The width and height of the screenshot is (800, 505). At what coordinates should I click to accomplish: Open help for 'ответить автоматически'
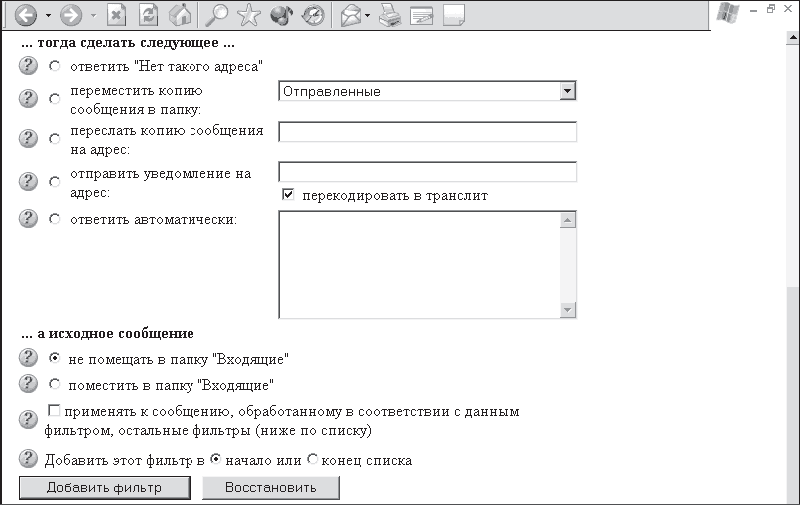[x=28, y=218]
